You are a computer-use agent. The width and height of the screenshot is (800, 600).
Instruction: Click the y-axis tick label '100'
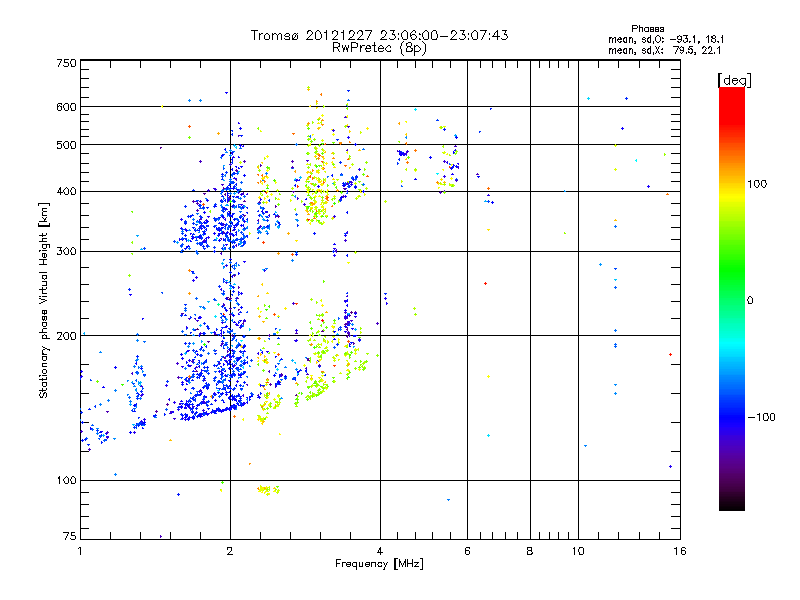tap(66, 480)
